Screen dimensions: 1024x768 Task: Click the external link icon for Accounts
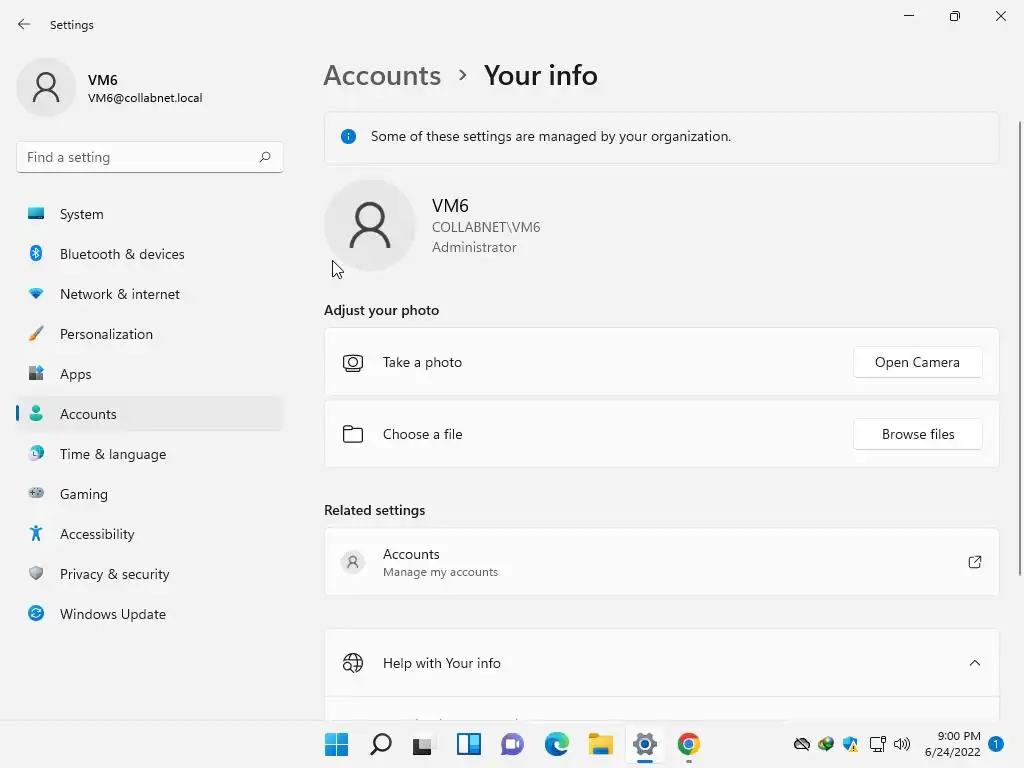[974, 562]
